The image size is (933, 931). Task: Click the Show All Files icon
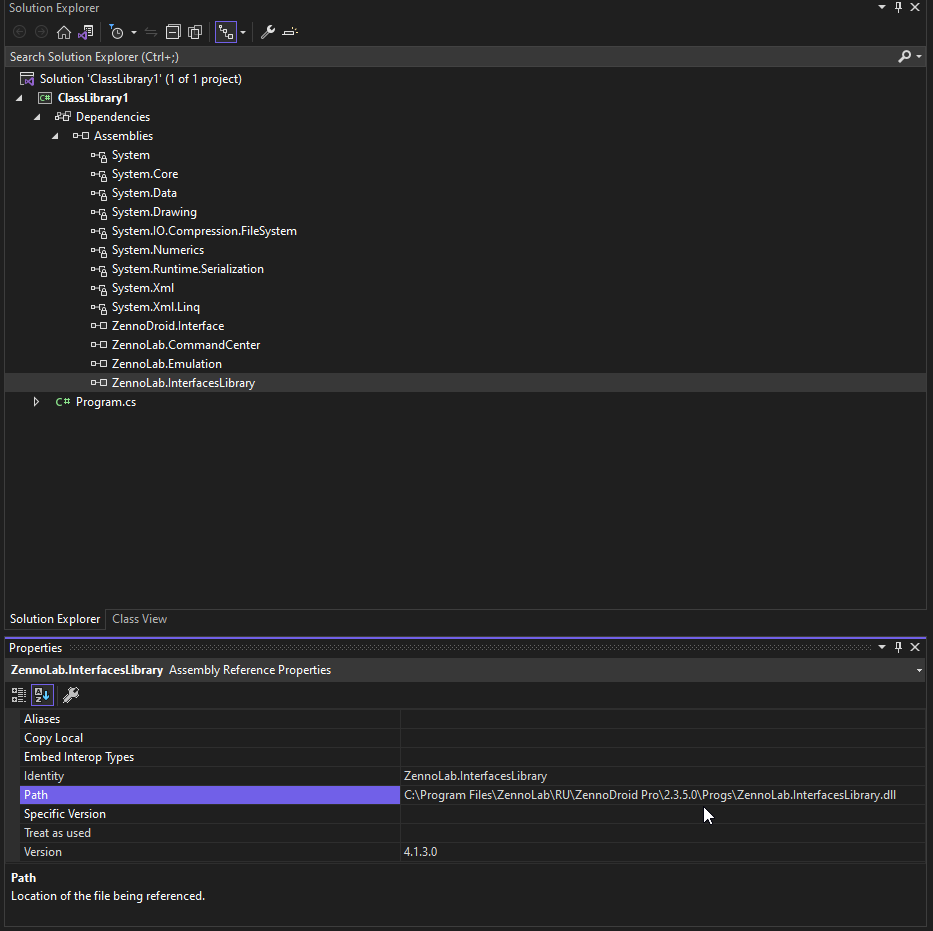coord(195,32)
